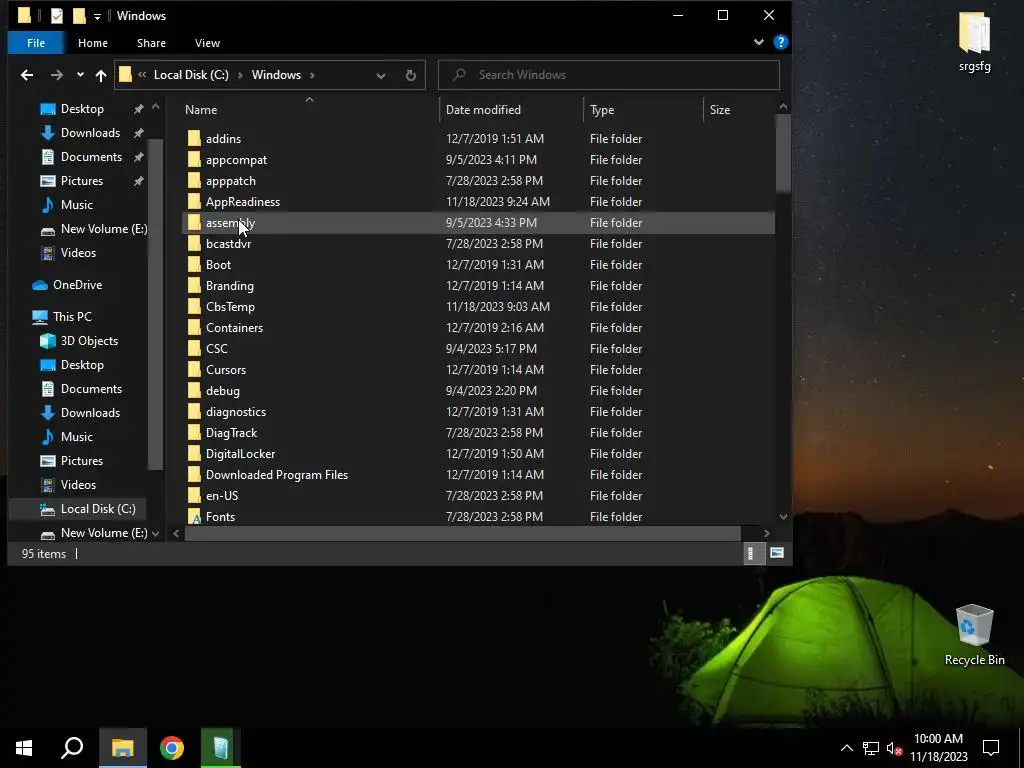Click the network tray icon
The image size is (1024, 768).
(x=871, y=748)
